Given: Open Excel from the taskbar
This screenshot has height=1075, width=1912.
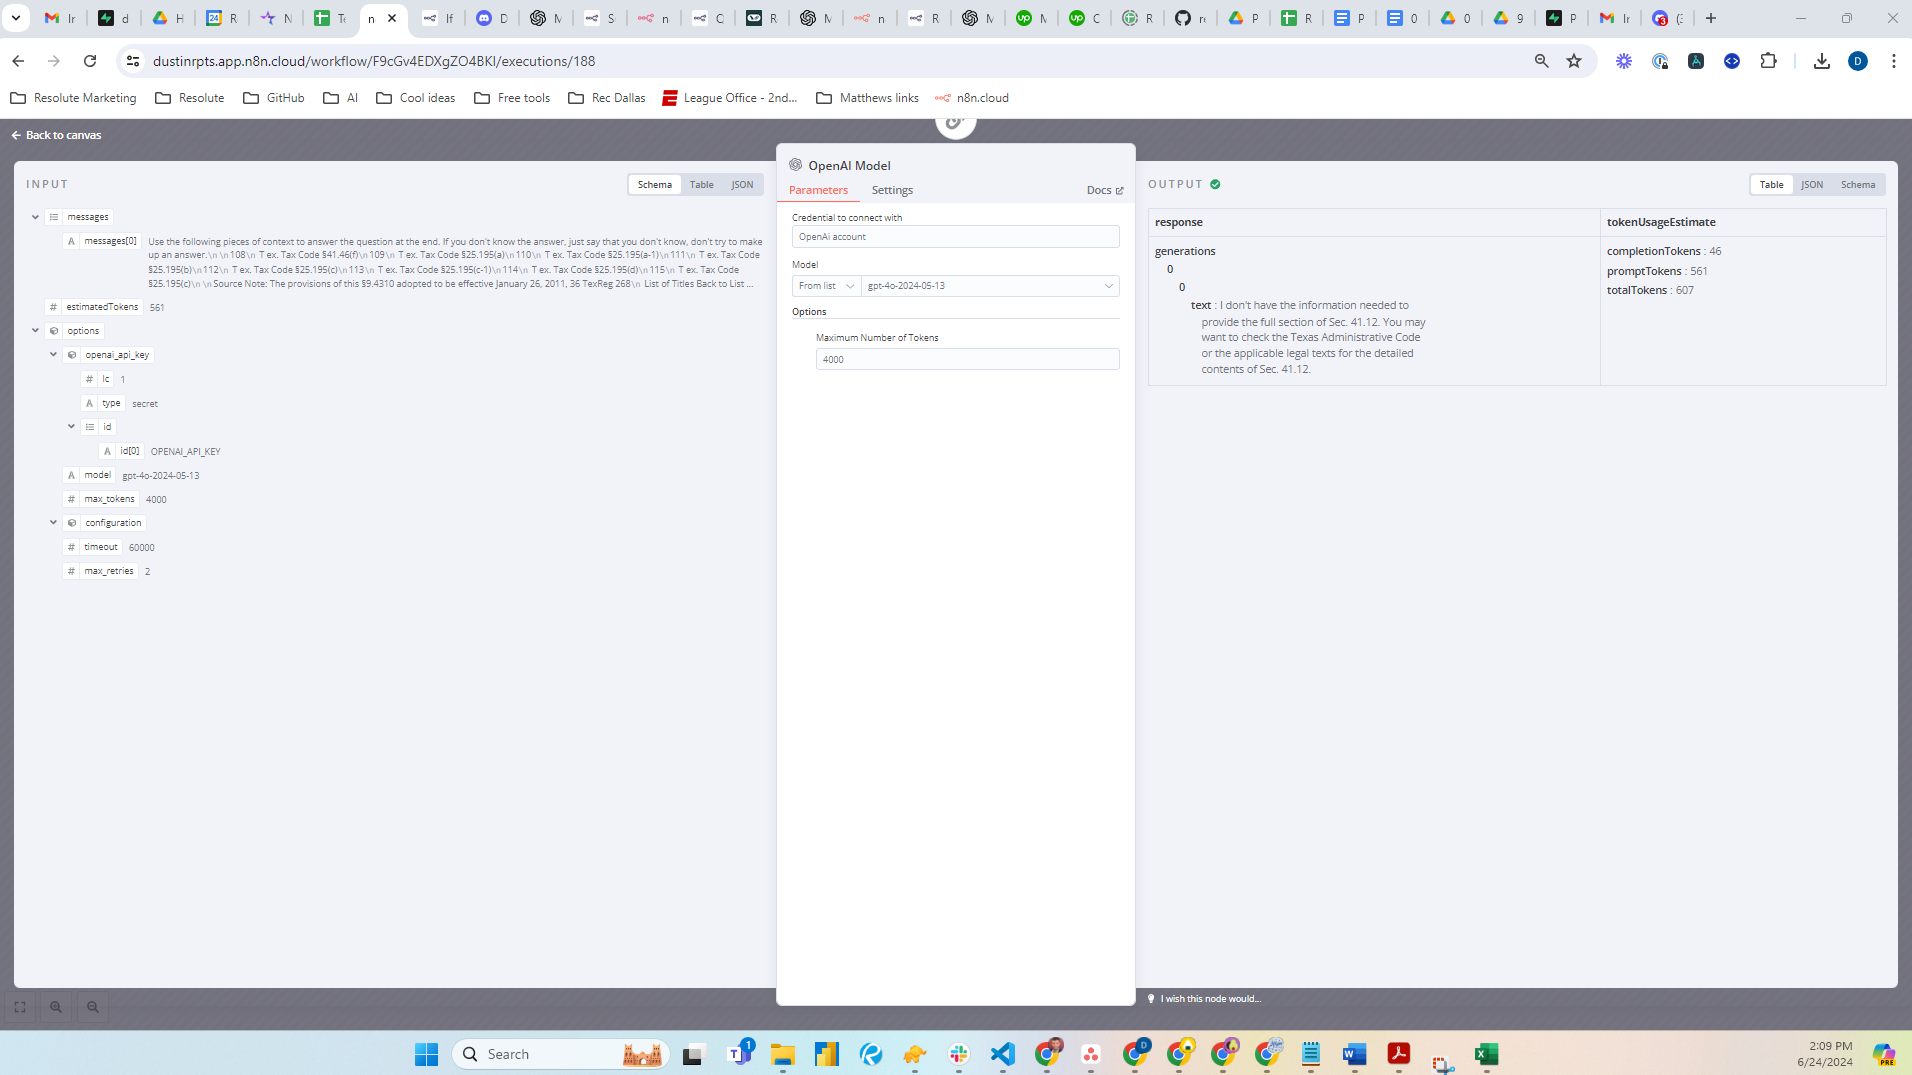Looking at the screenshot, I should (1487, 1054).
